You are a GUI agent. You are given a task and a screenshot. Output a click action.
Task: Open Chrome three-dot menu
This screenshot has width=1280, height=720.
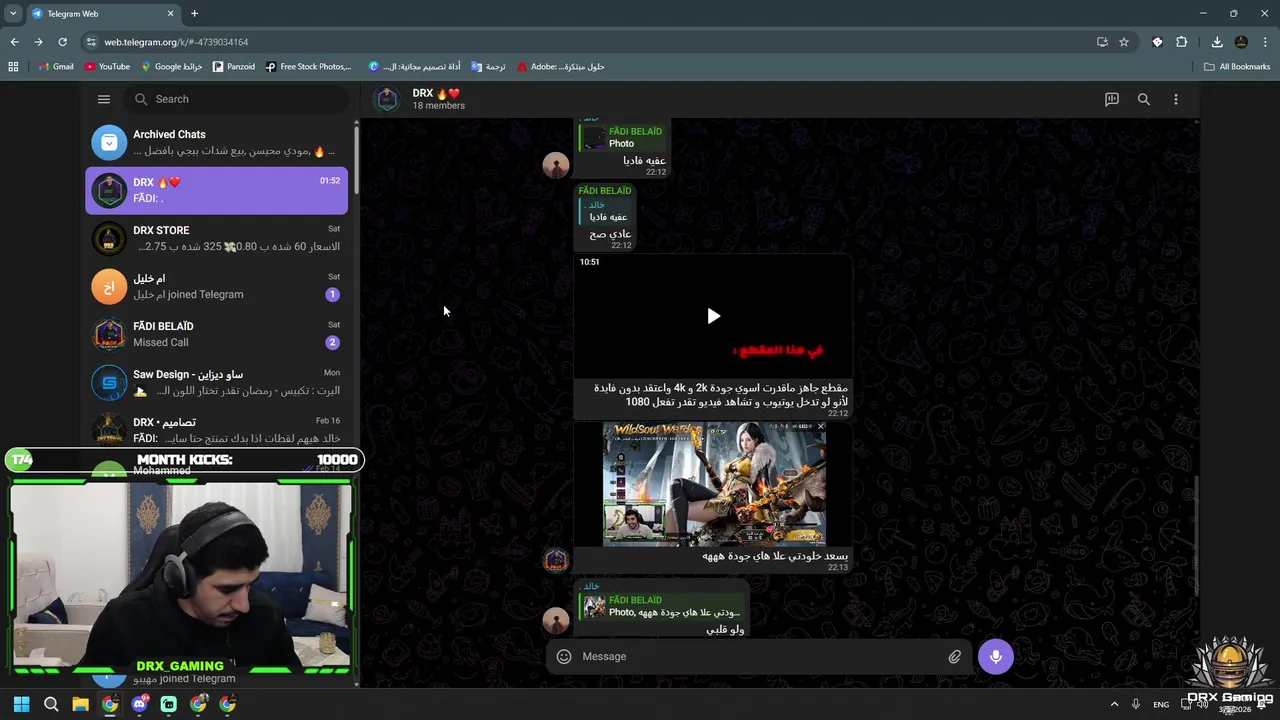tap(1265, 42)
